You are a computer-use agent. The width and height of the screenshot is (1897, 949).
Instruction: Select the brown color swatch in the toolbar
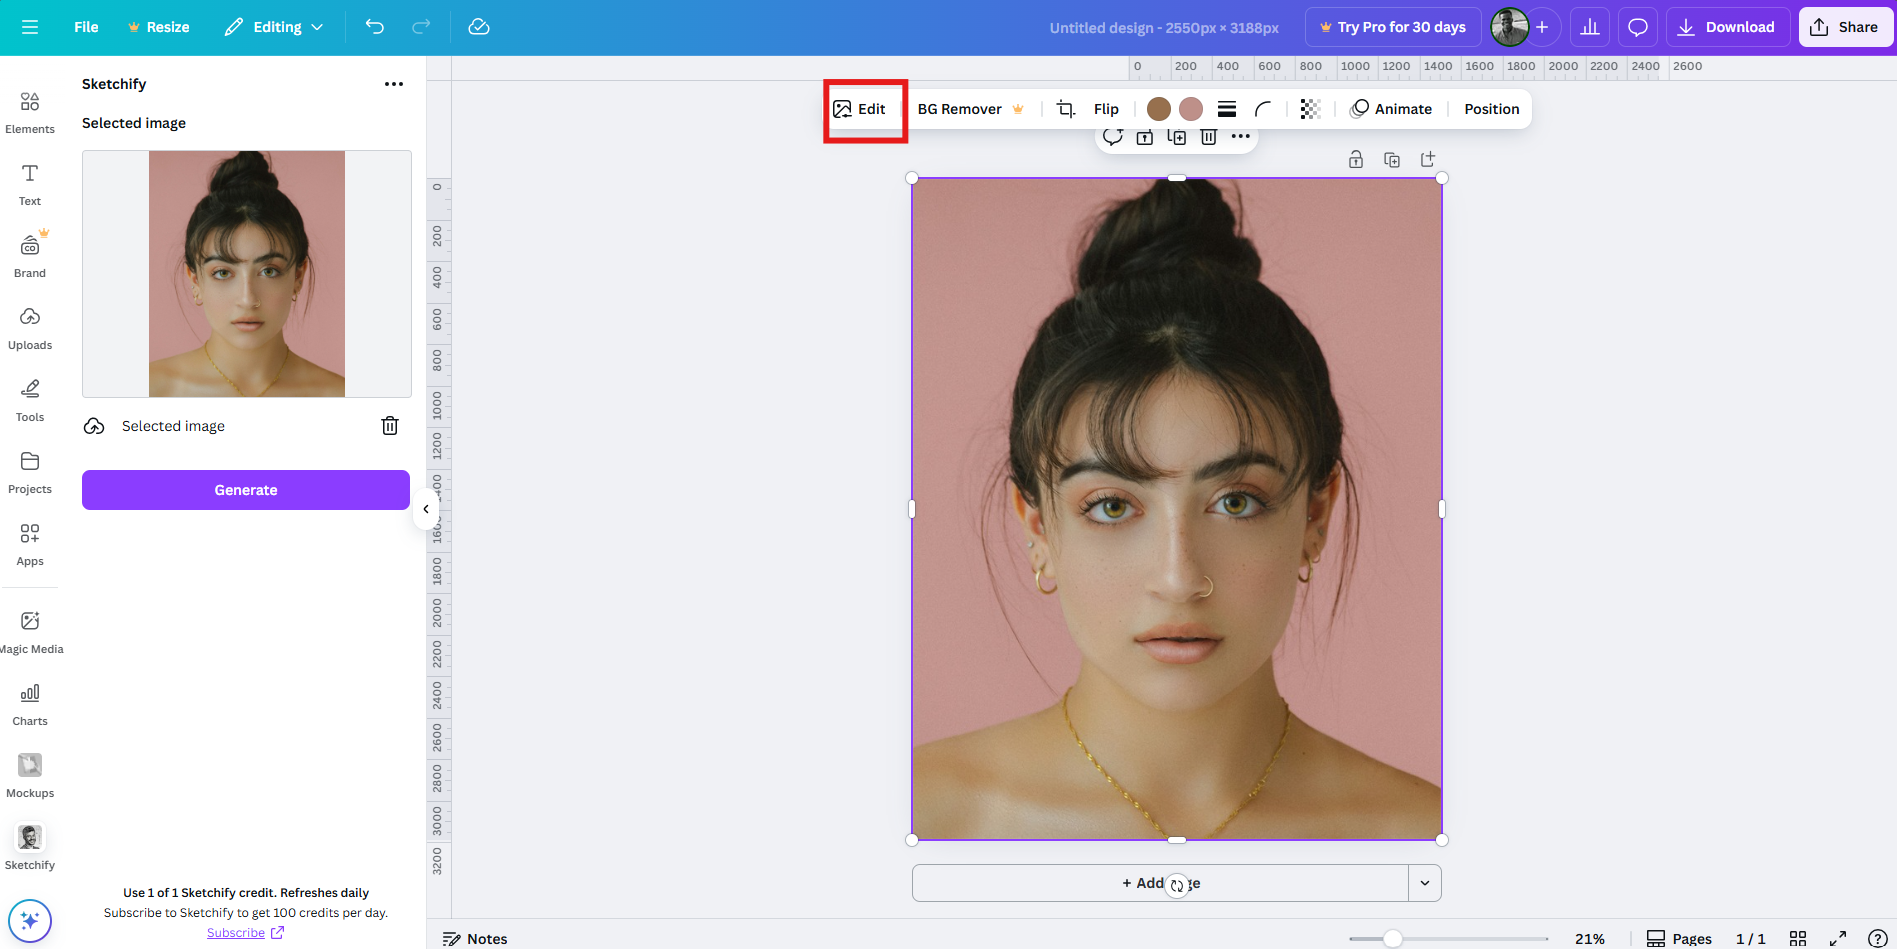pos(1158,108)
